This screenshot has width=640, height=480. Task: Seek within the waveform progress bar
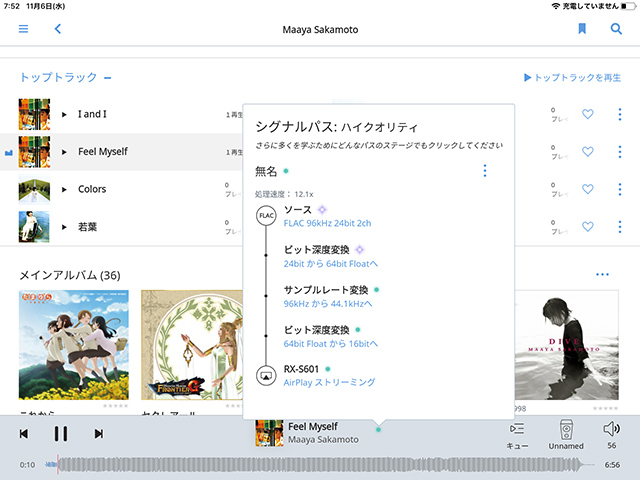(320, 464)
